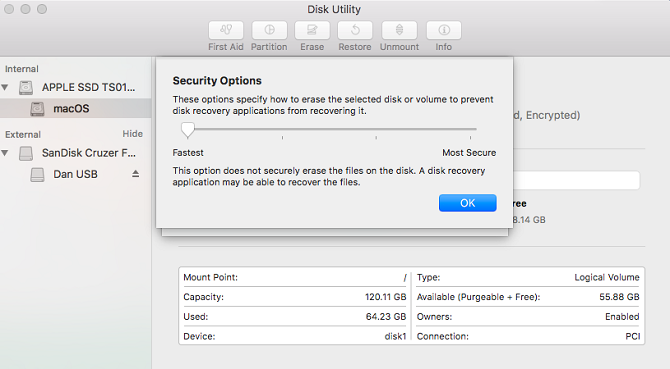The image size is (670, 369).
Task: Click the window's close button
Action: tap(9, 9)
